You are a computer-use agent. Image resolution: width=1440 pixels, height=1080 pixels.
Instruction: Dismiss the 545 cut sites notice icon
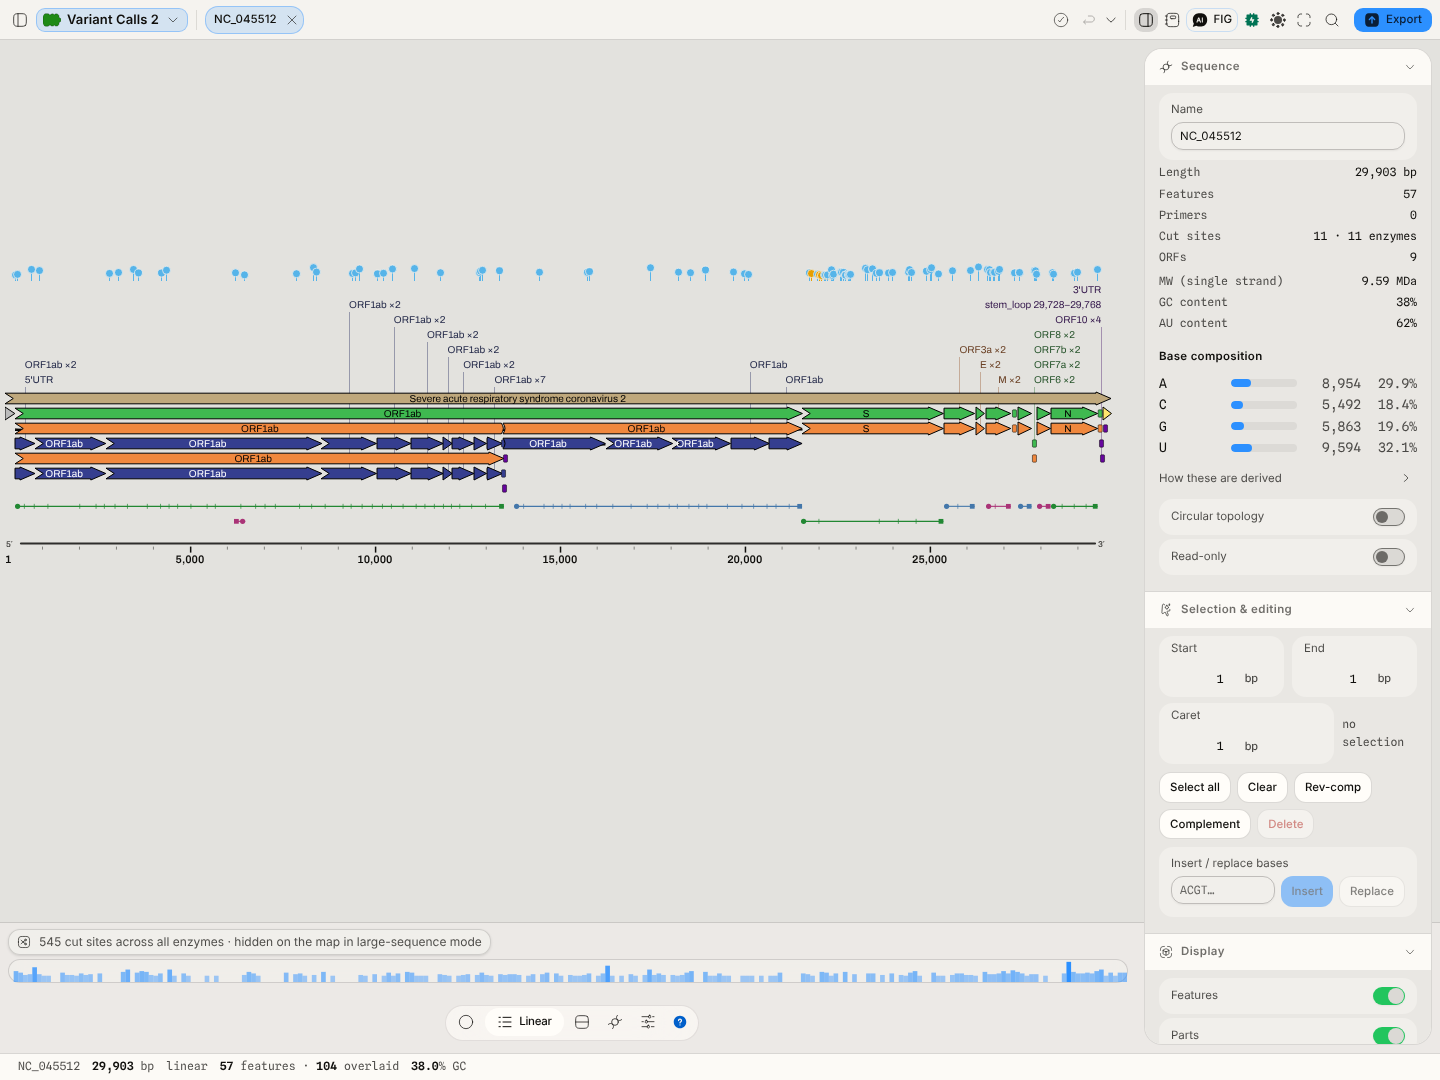click(24, 942)
